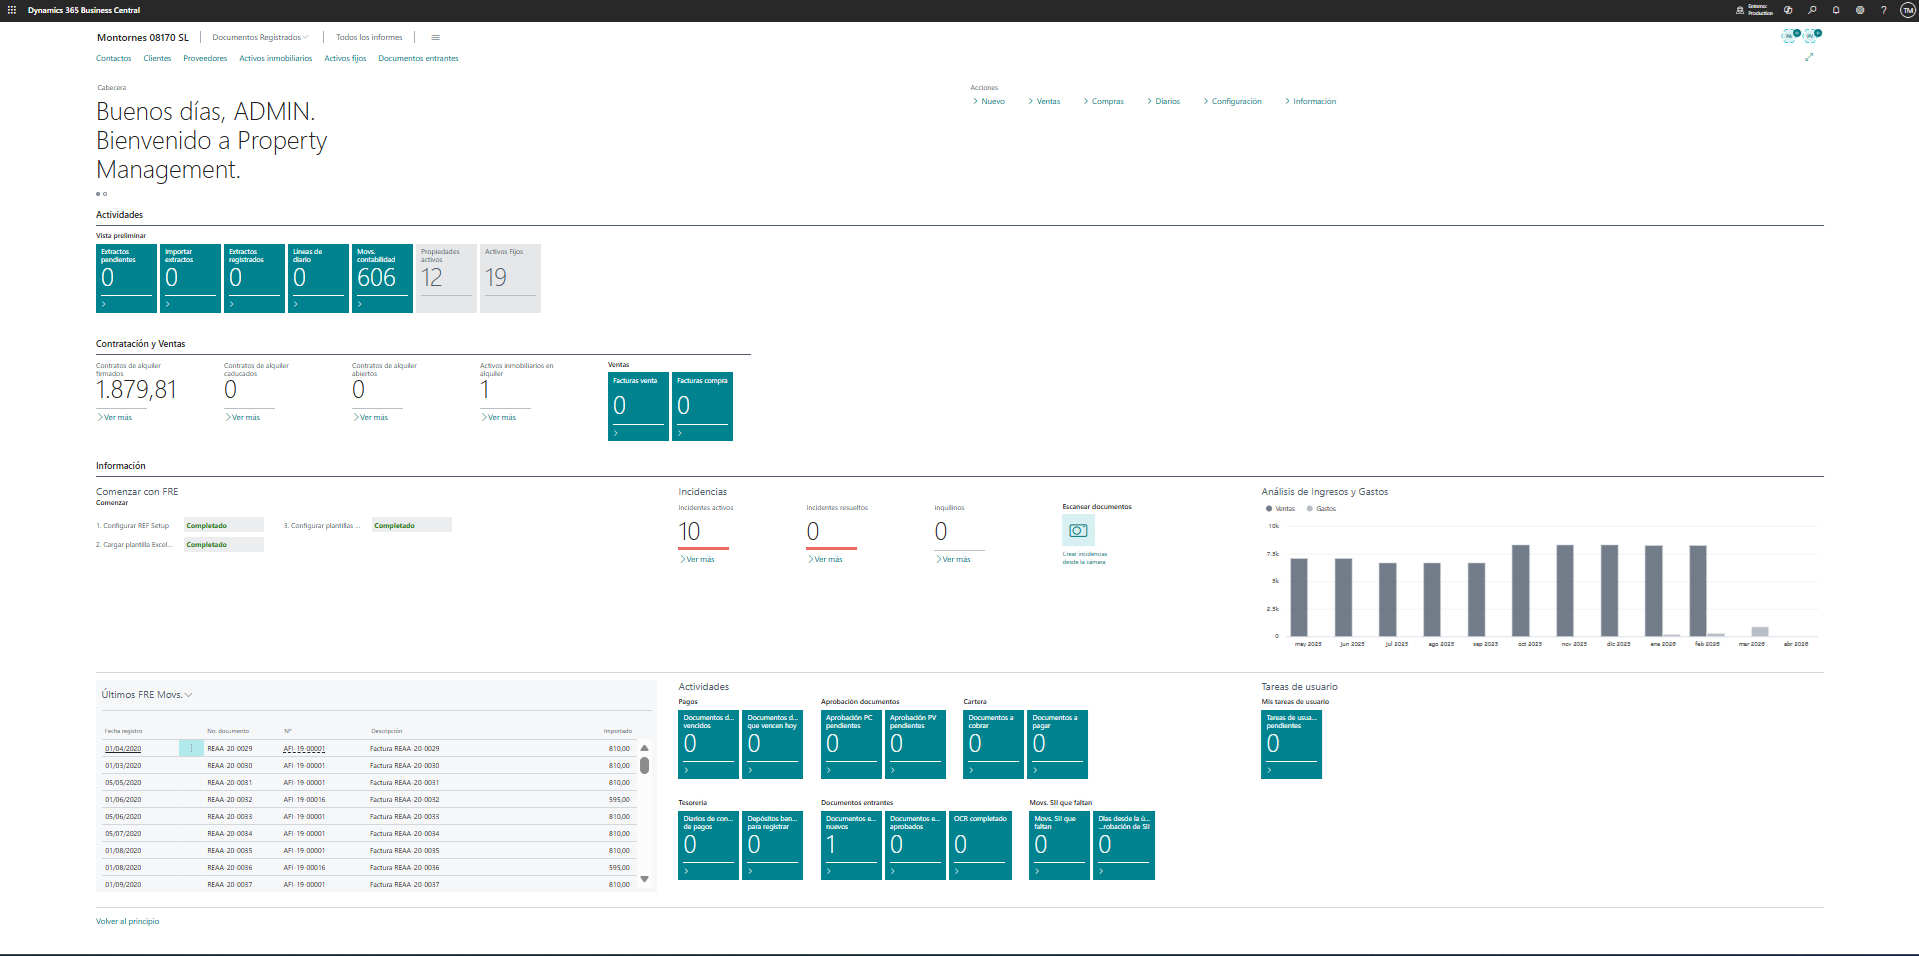Image resolution: width=1919 pixels, height=956 pixels.
Task: Open the settings gear icon
Action: pos(1860,10)
